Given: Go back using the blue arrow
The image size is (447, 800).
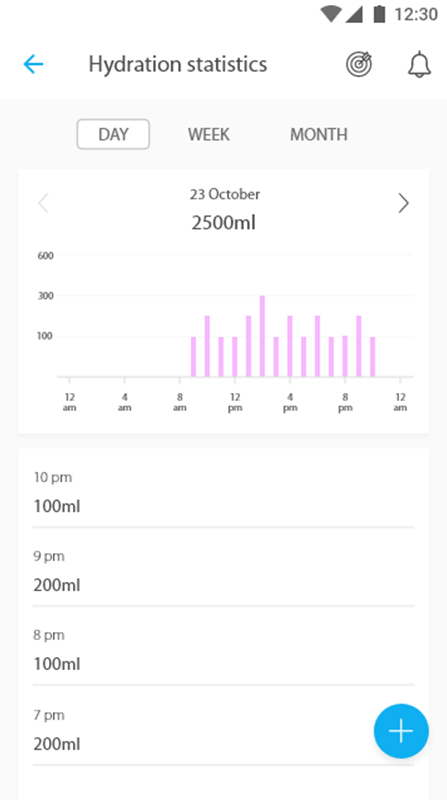Looking at the screenshot, I should tap(33, 64).
